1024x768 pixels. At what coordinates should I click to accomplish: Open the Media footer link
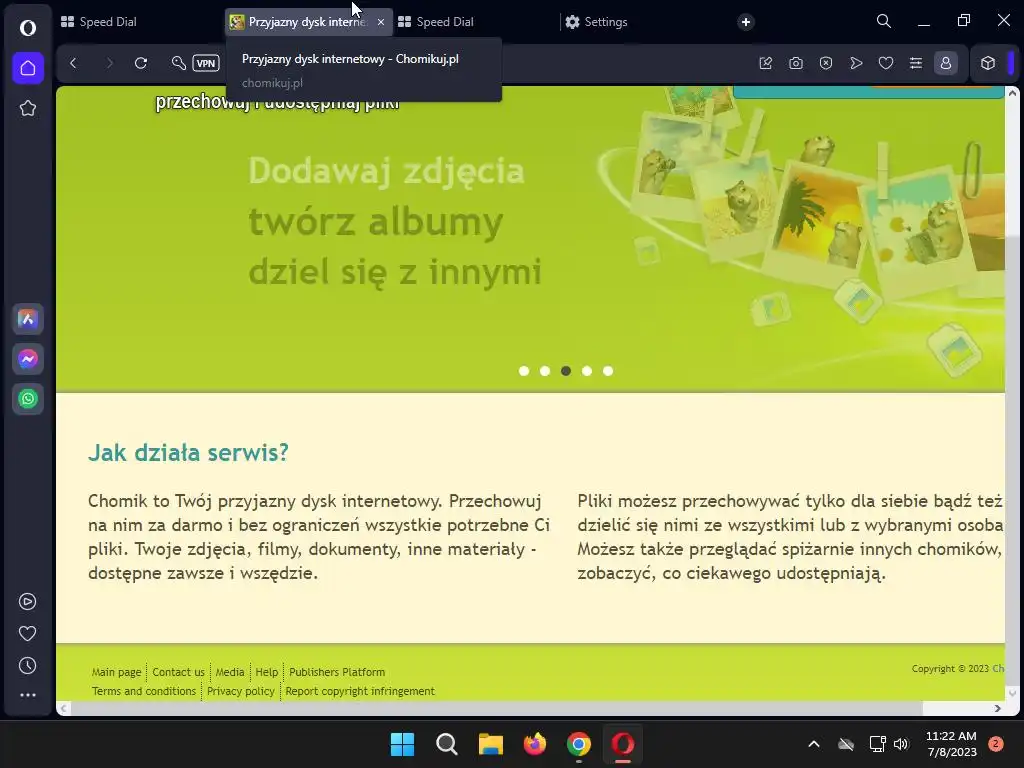[x=230, y=672]
